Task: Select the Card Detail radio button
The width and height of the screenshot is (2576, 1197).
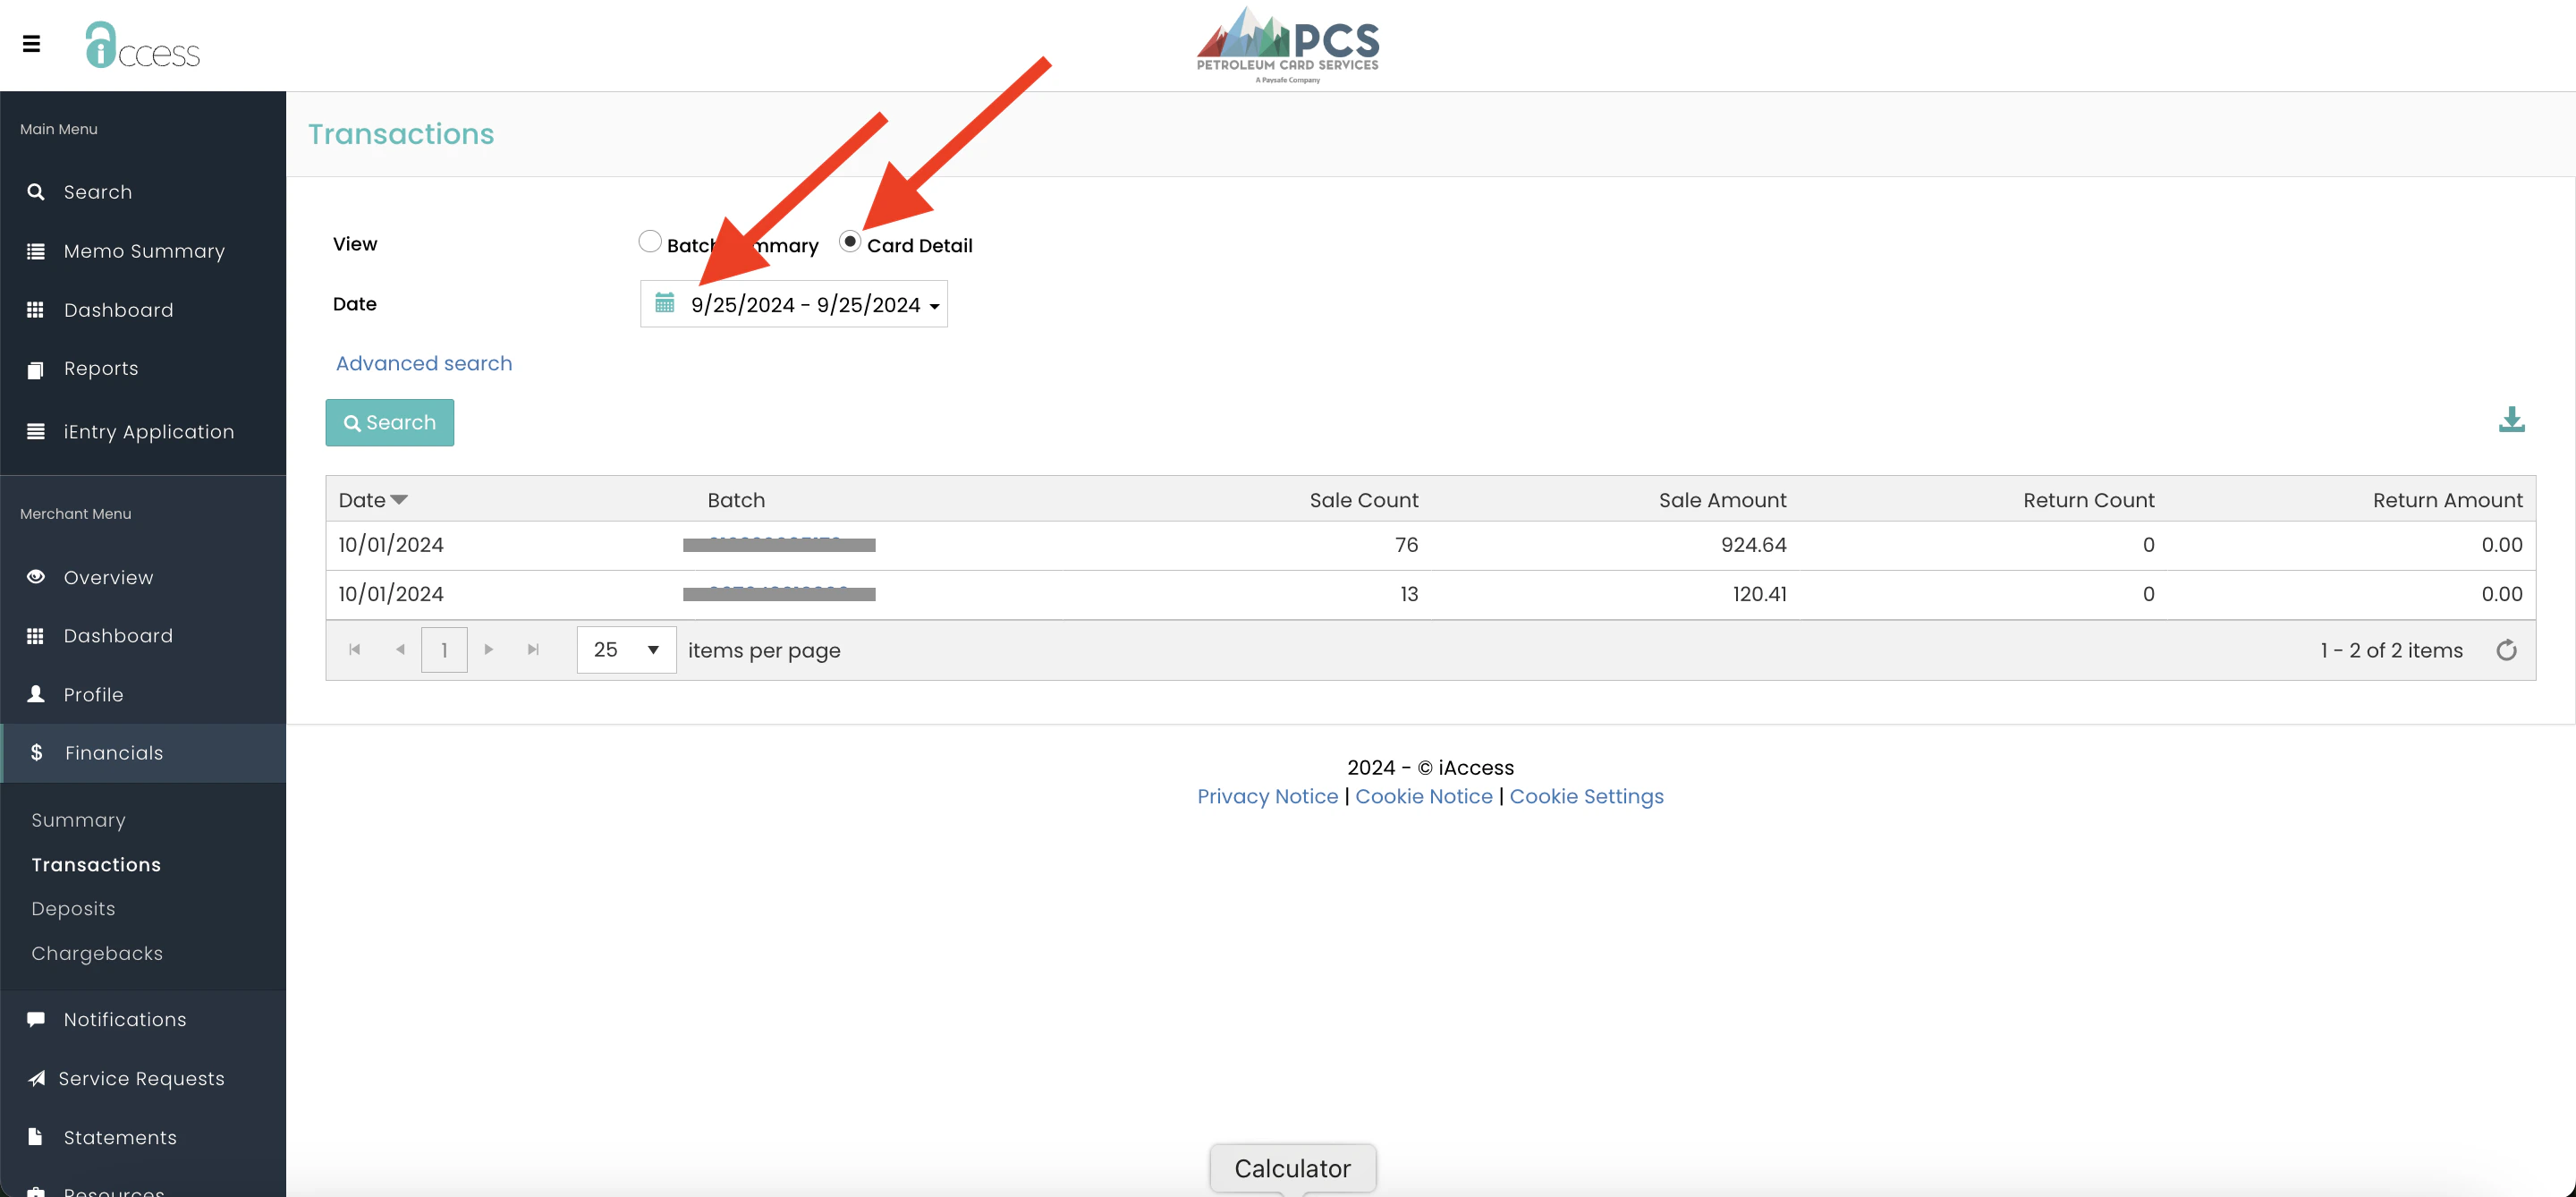Action: coord(850,242)
